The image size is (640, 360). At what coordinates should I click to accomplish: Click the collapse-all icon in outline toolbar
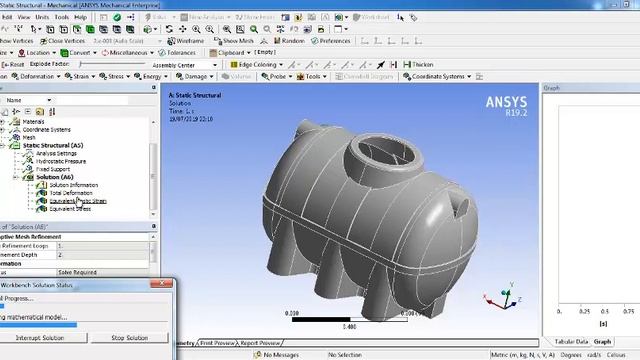coord(28,111)
